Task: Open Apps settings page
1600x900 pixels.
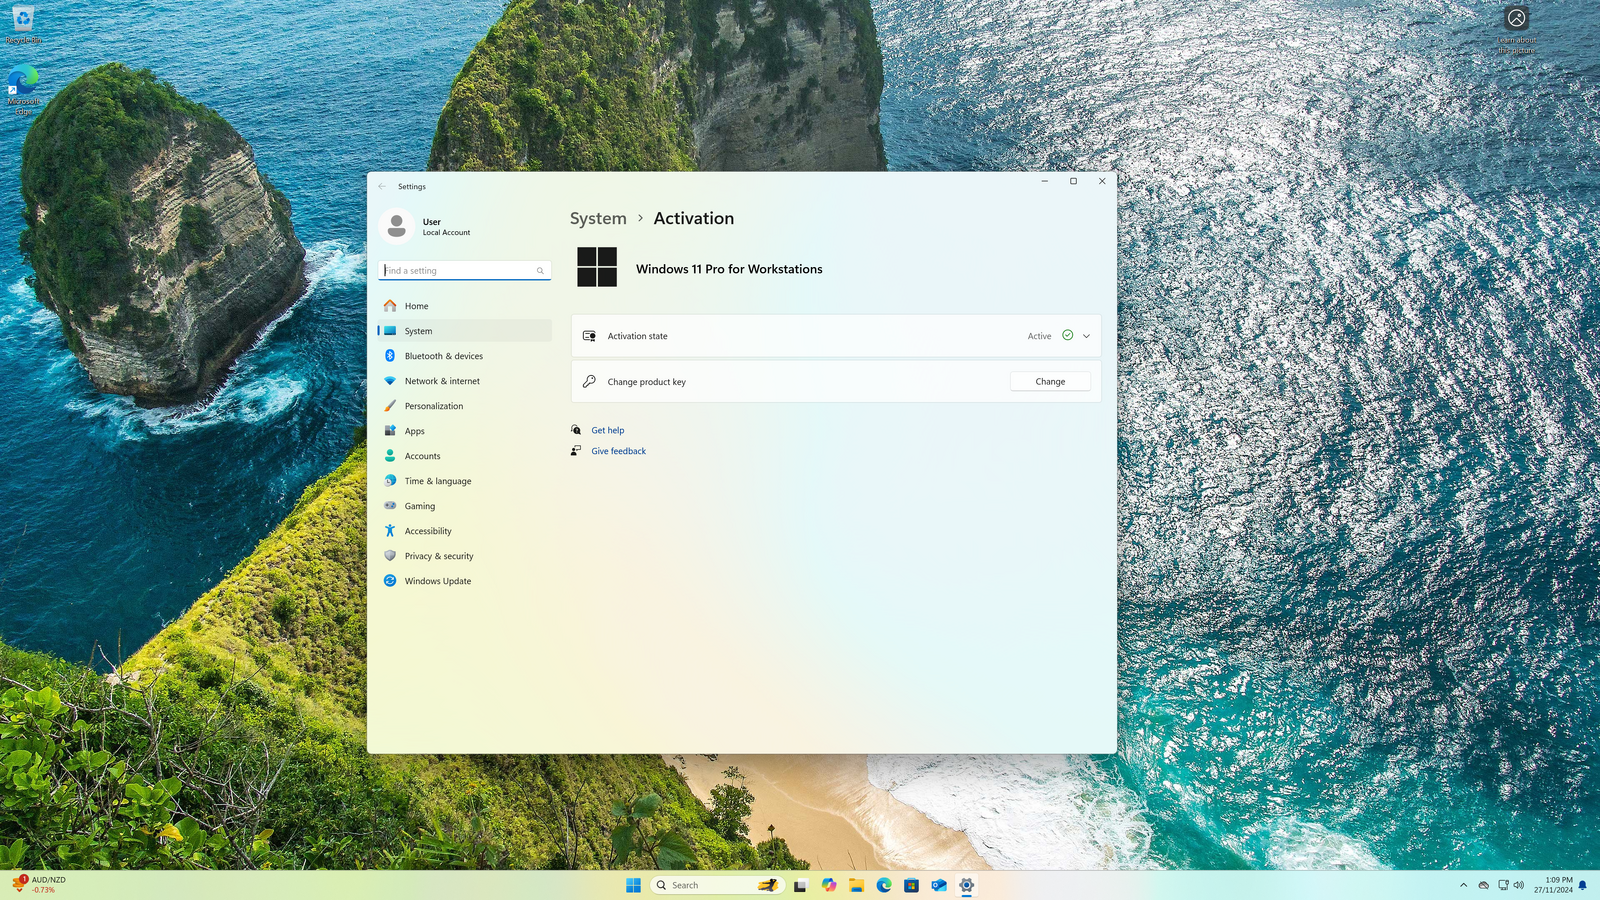Action: 465,431
